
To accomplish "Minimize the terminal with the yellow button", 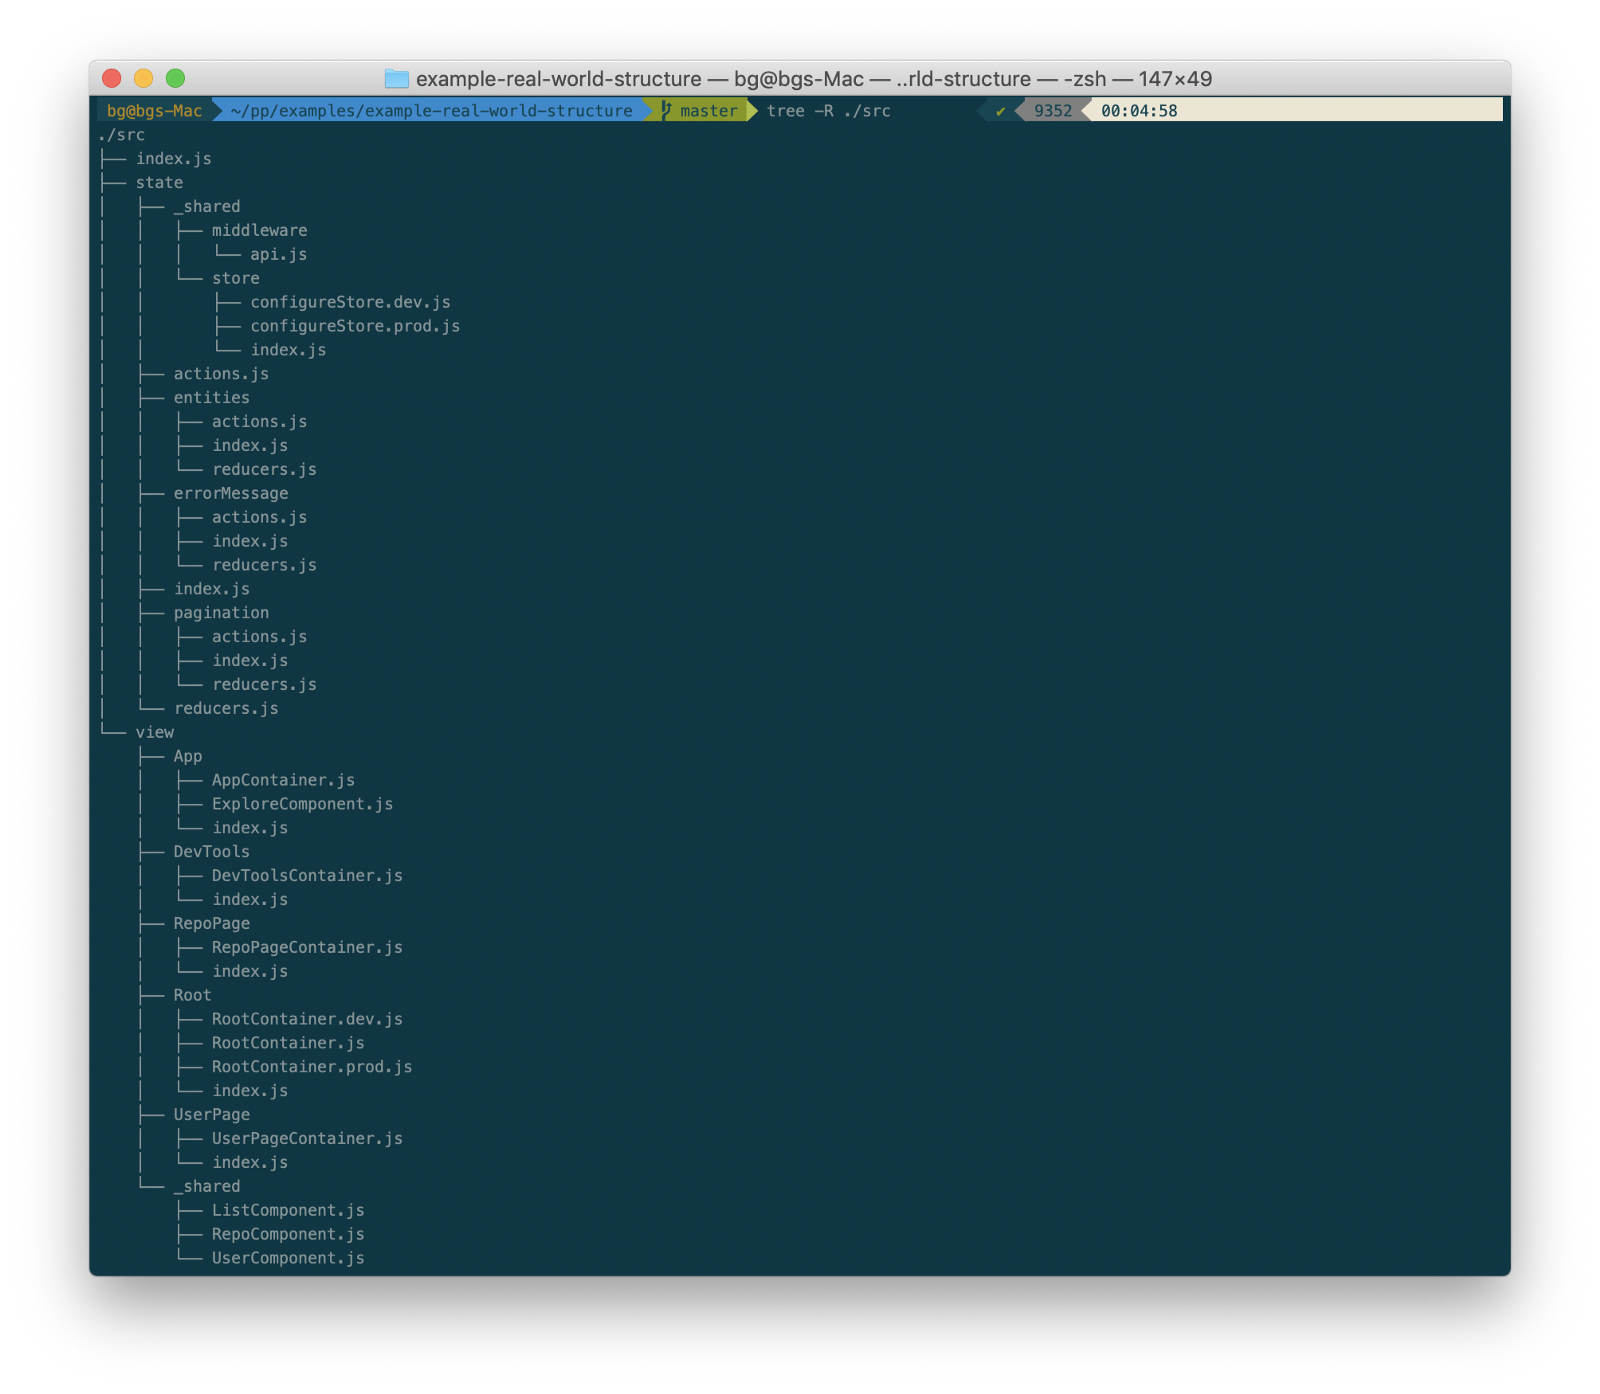I will coord(144,78).
